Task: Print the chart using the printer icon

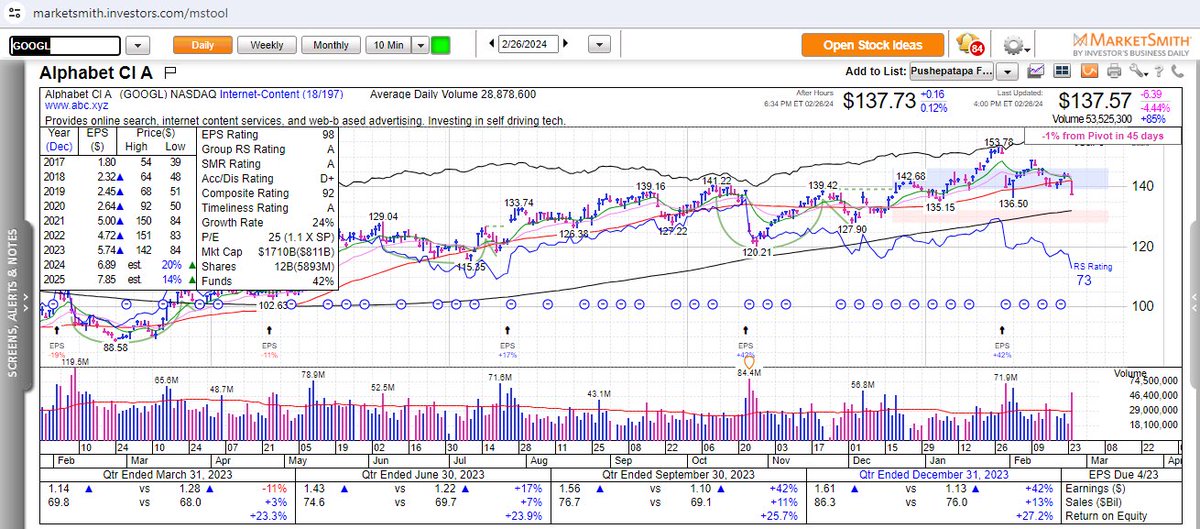Action: 1112,71
